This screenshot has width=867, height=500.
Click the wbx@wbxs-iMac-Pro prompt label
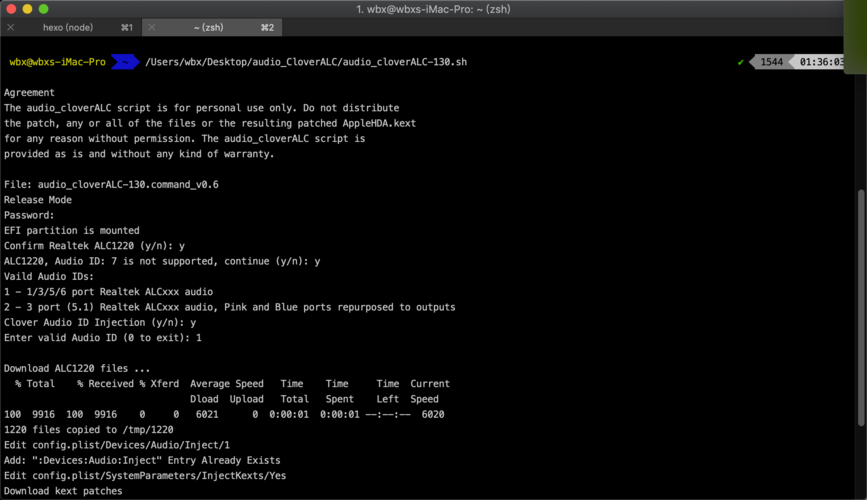[58, 62]
